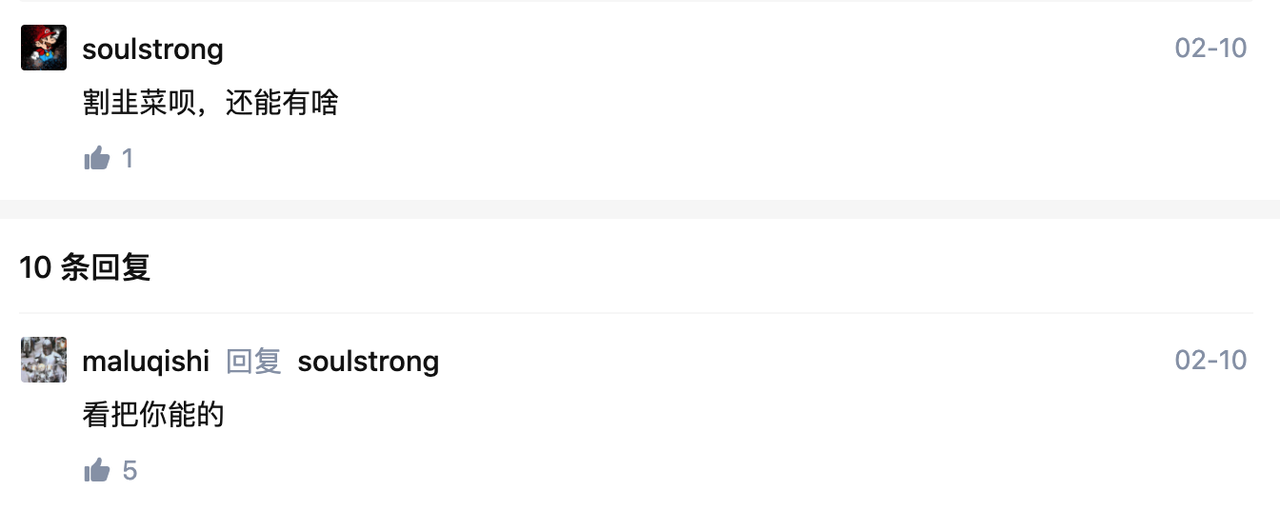Viewport: 1280px width, 510px height.
Task: Click the 回复 label next to maluqishi
Action: point(254,361)
